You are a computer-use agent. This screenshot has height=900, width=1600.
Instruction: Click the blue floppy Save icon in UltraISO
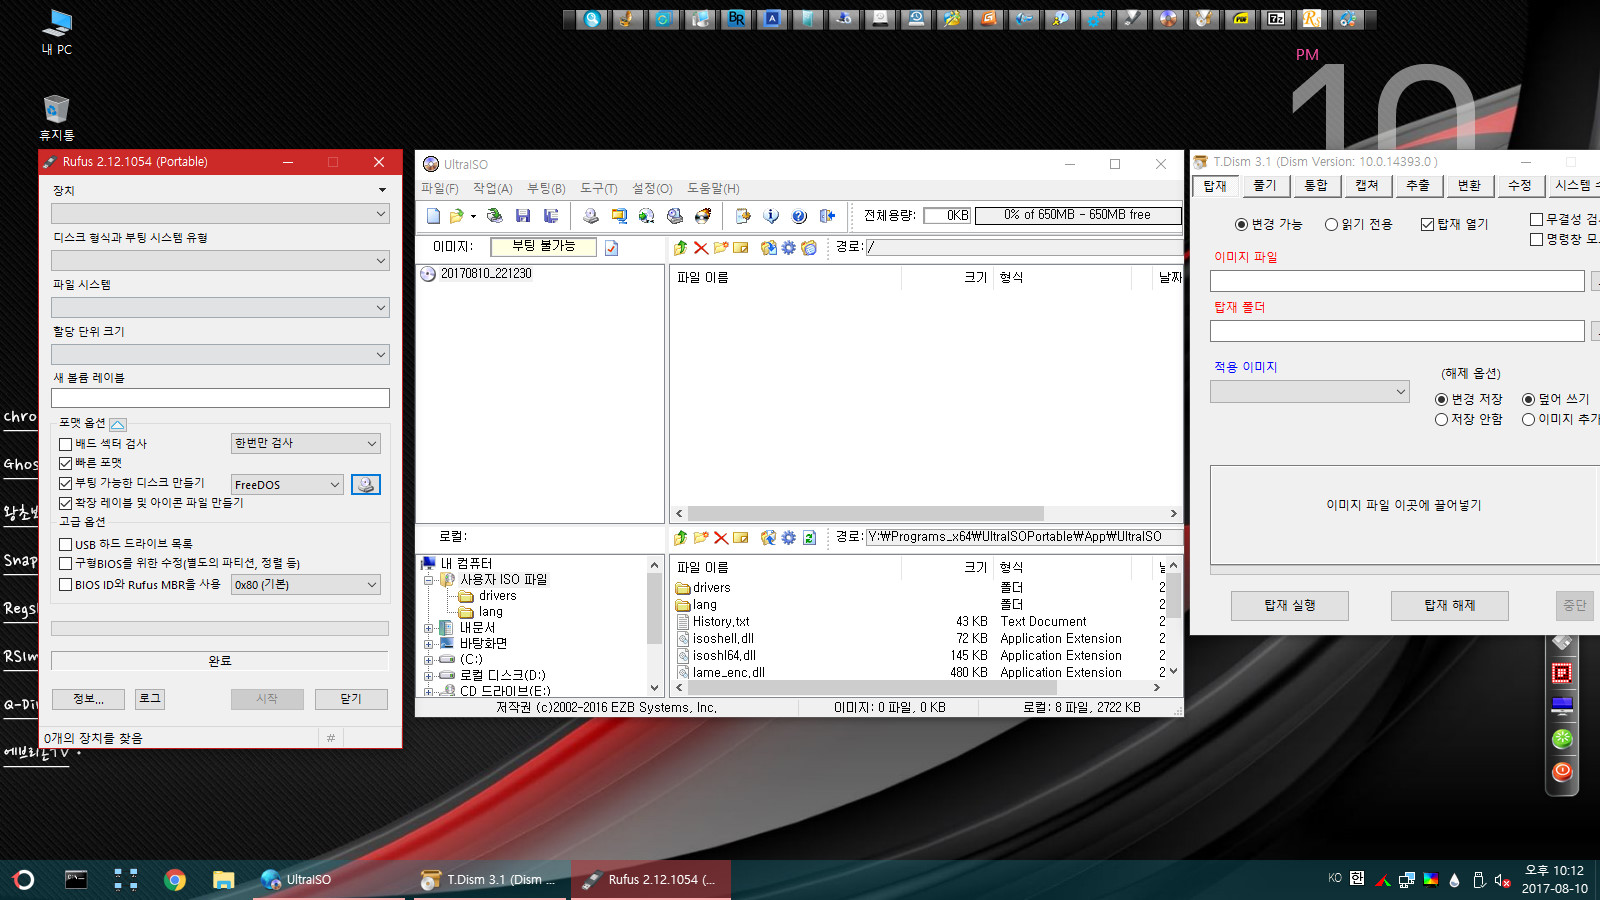522,216
